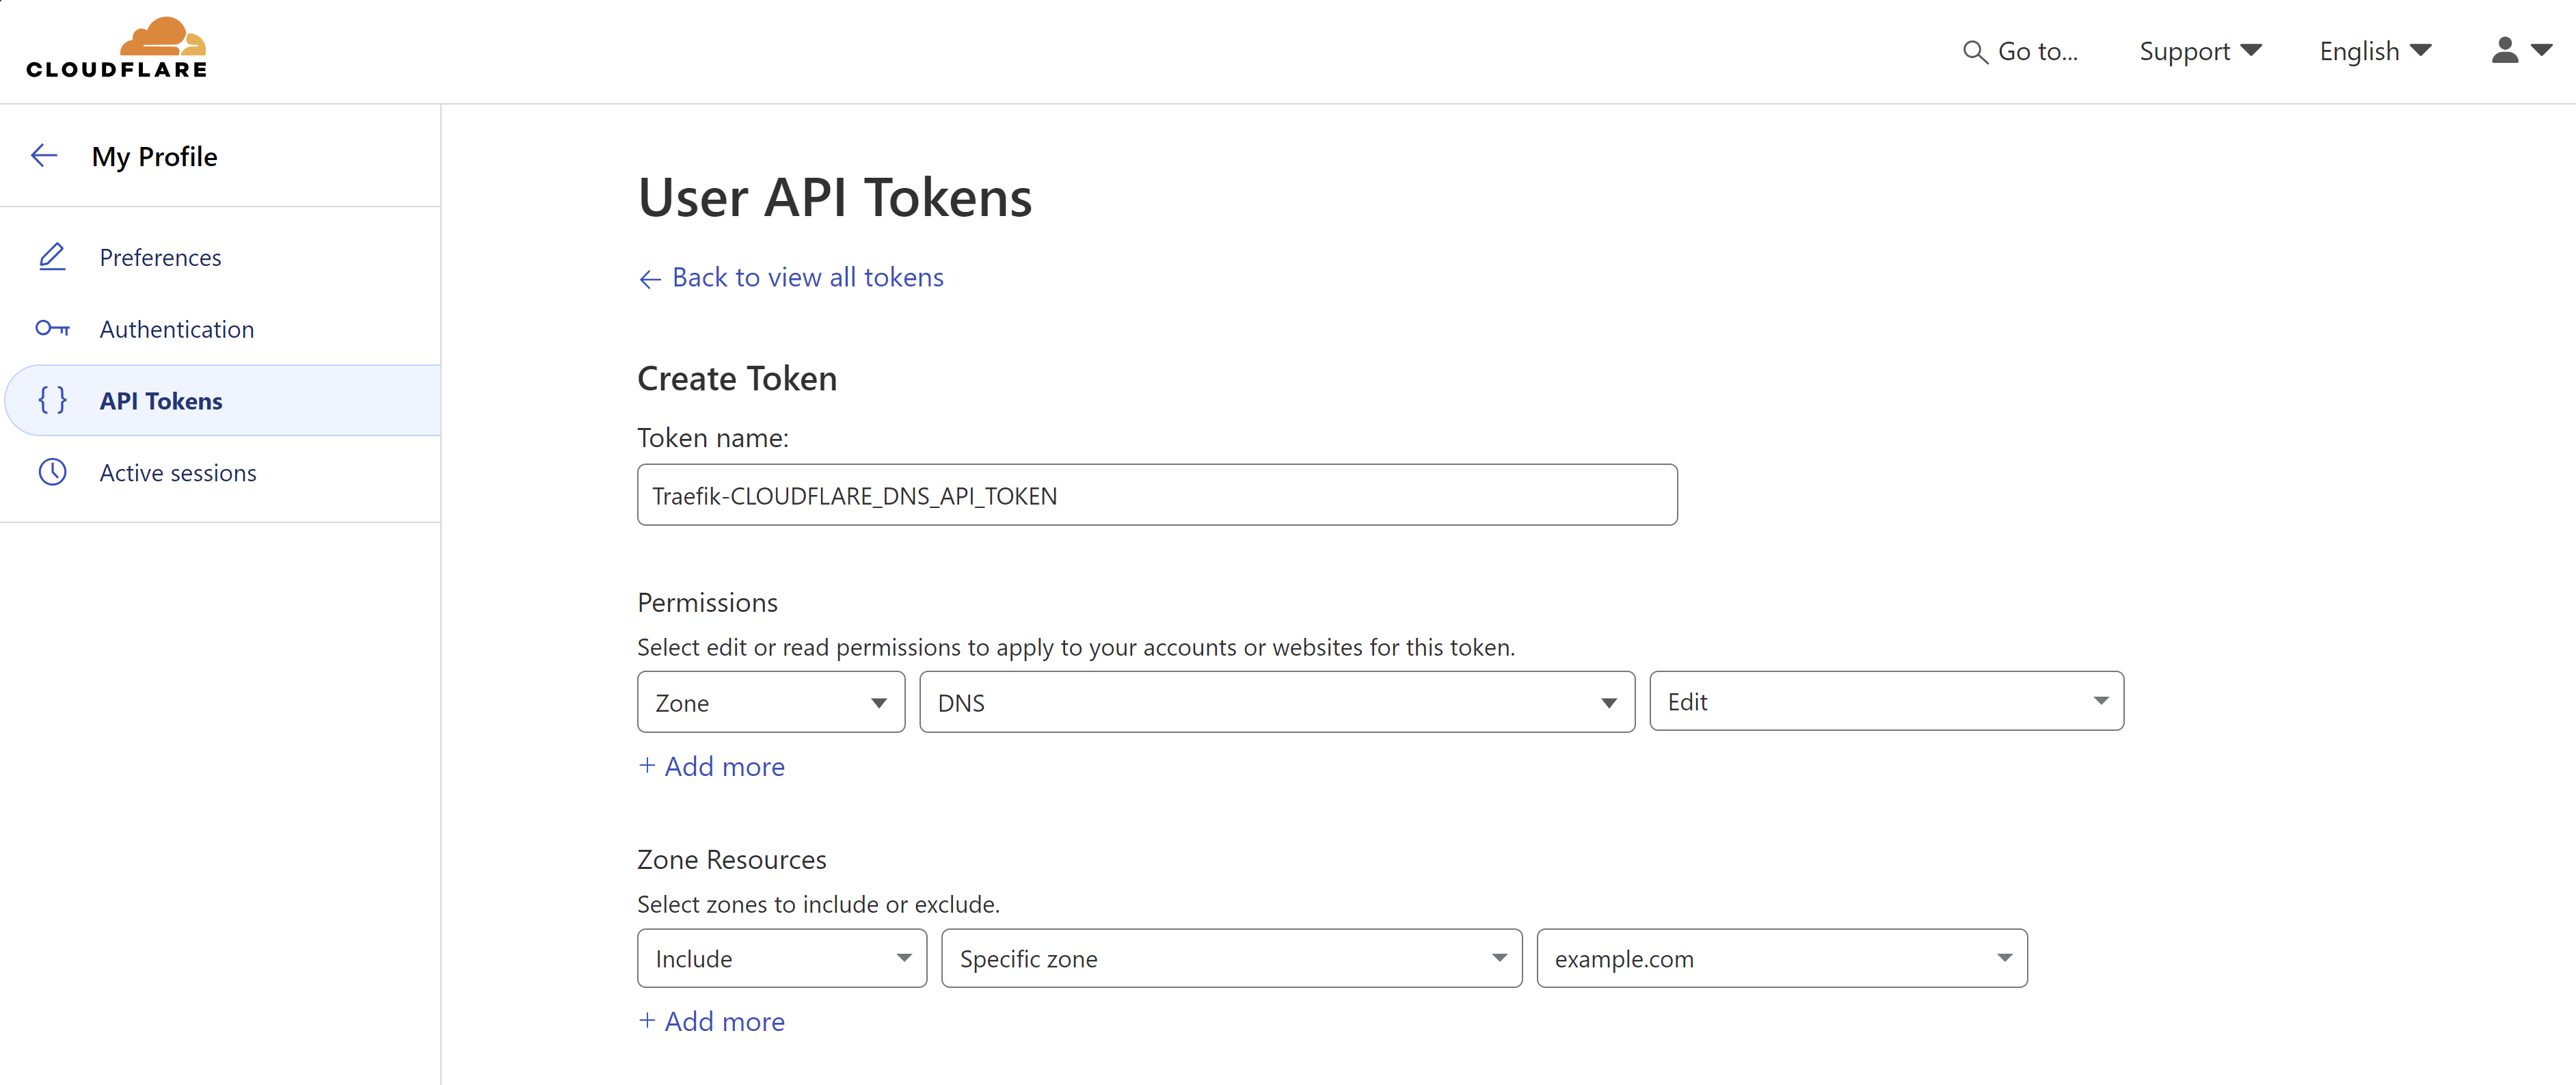Click the search magnifier icon
Screen dimensions: 2576x1085
coord(1974,52)
